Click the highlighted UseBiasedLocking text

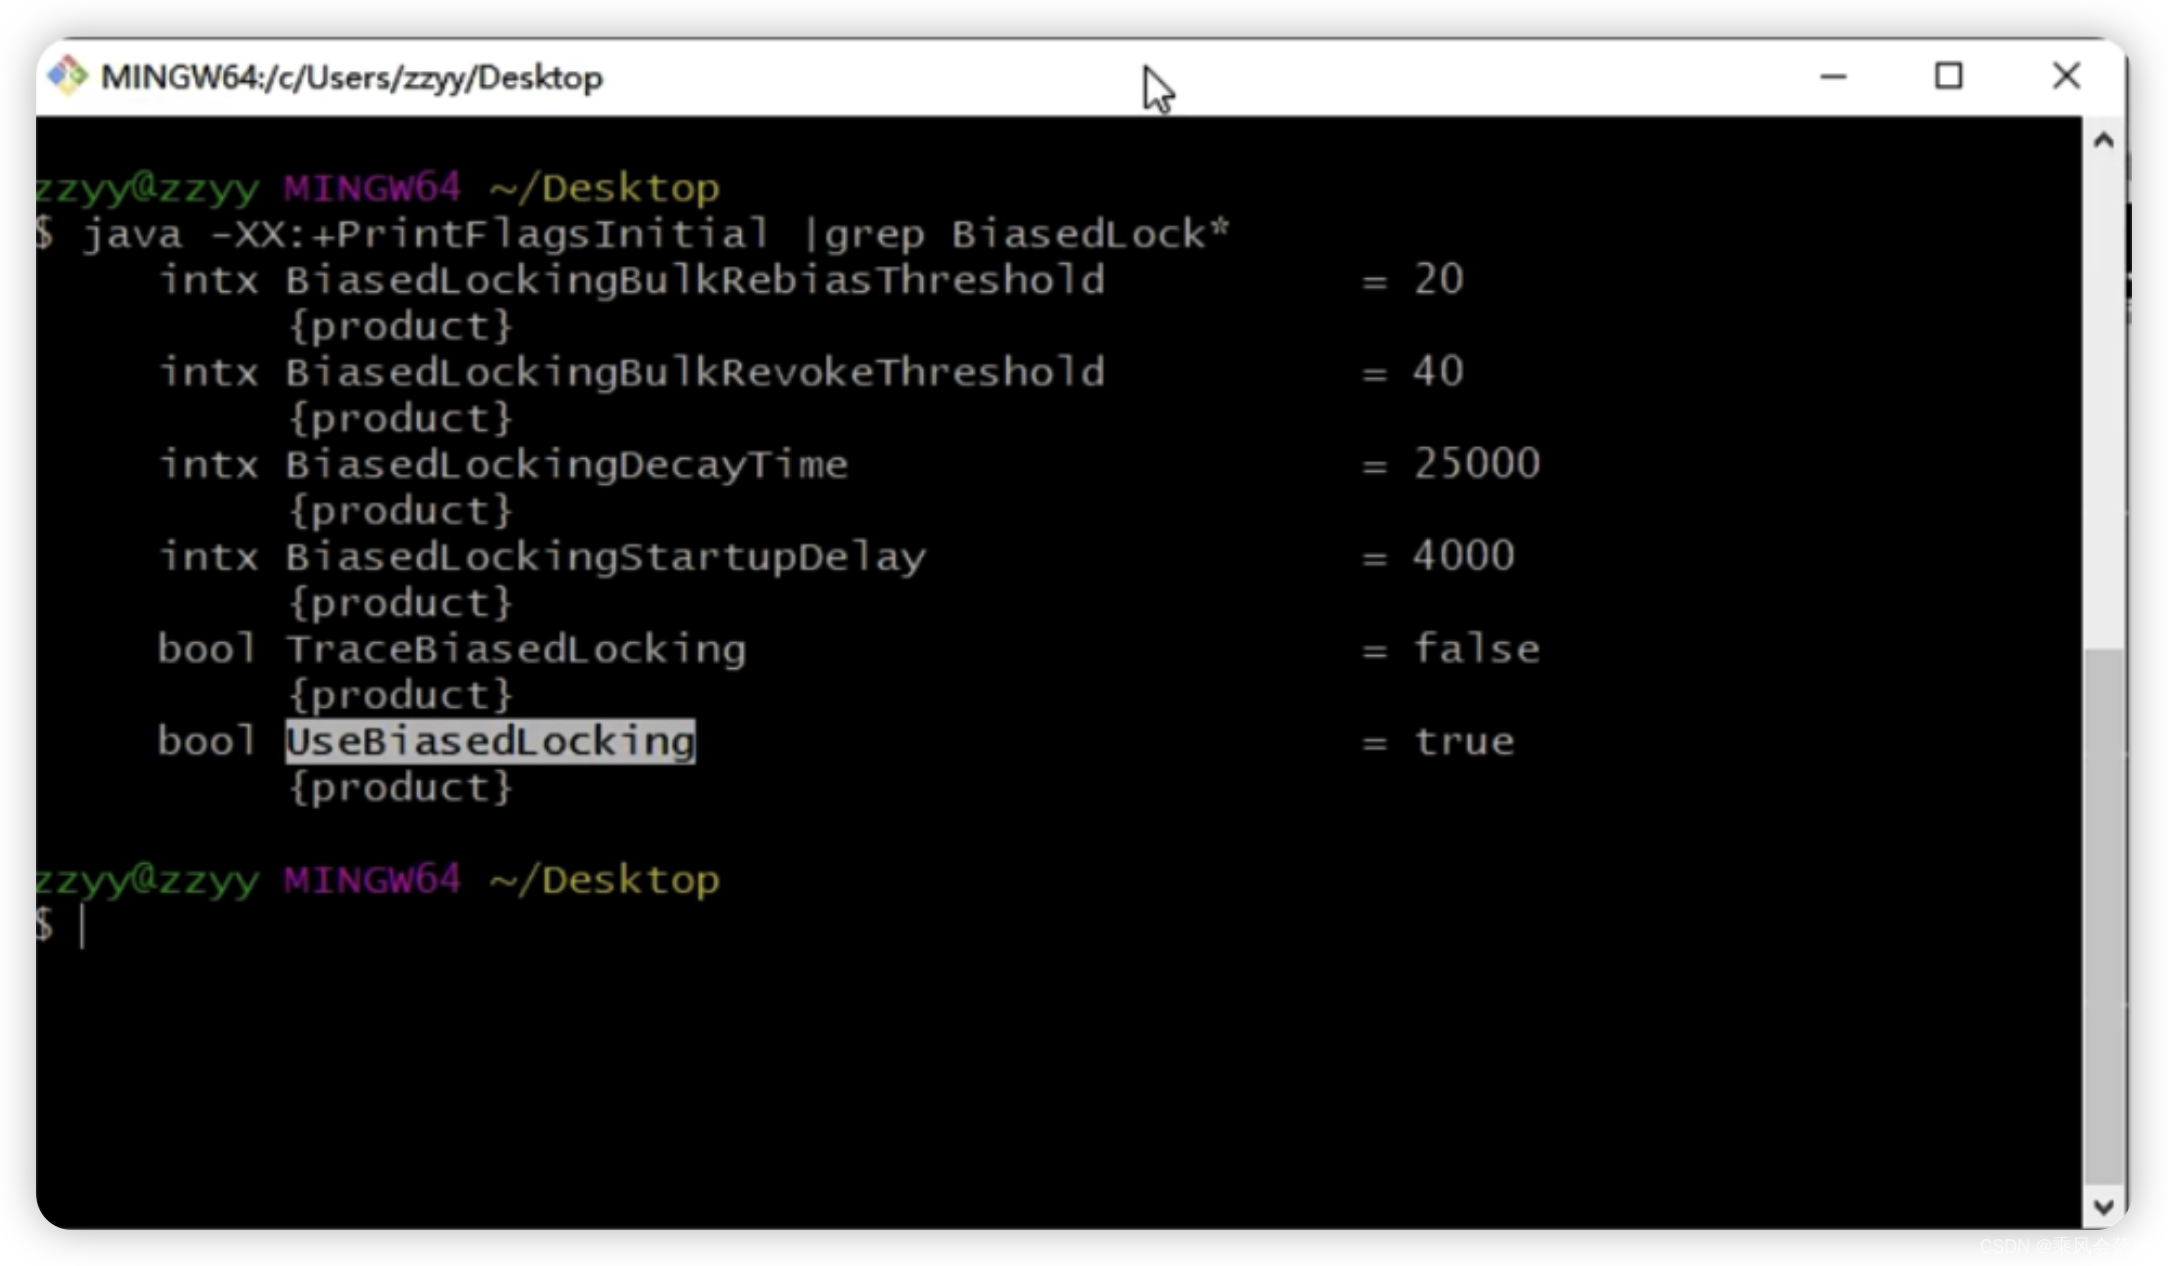(x=490, y=741)
